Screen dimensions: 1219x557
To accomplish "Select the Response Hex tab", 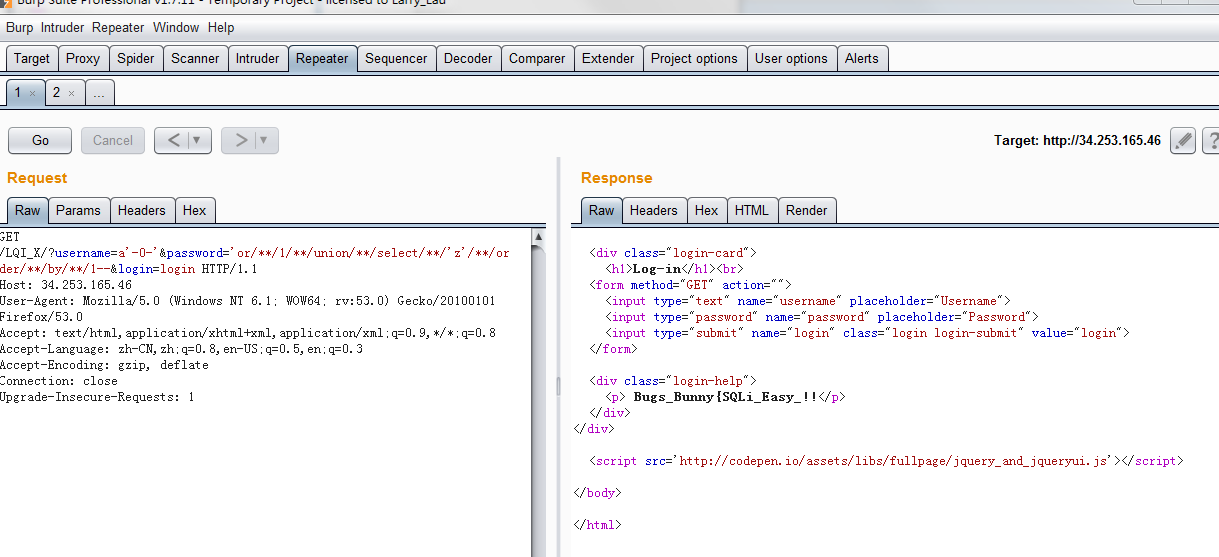I will pyautogui.click(x=707, y=210).
